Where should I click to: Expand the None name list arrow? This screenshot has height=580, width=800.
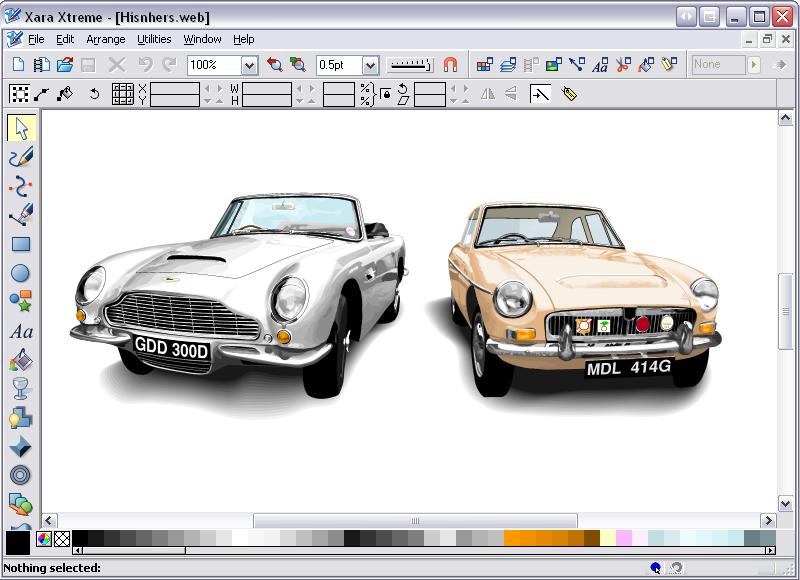coord(754,65)
